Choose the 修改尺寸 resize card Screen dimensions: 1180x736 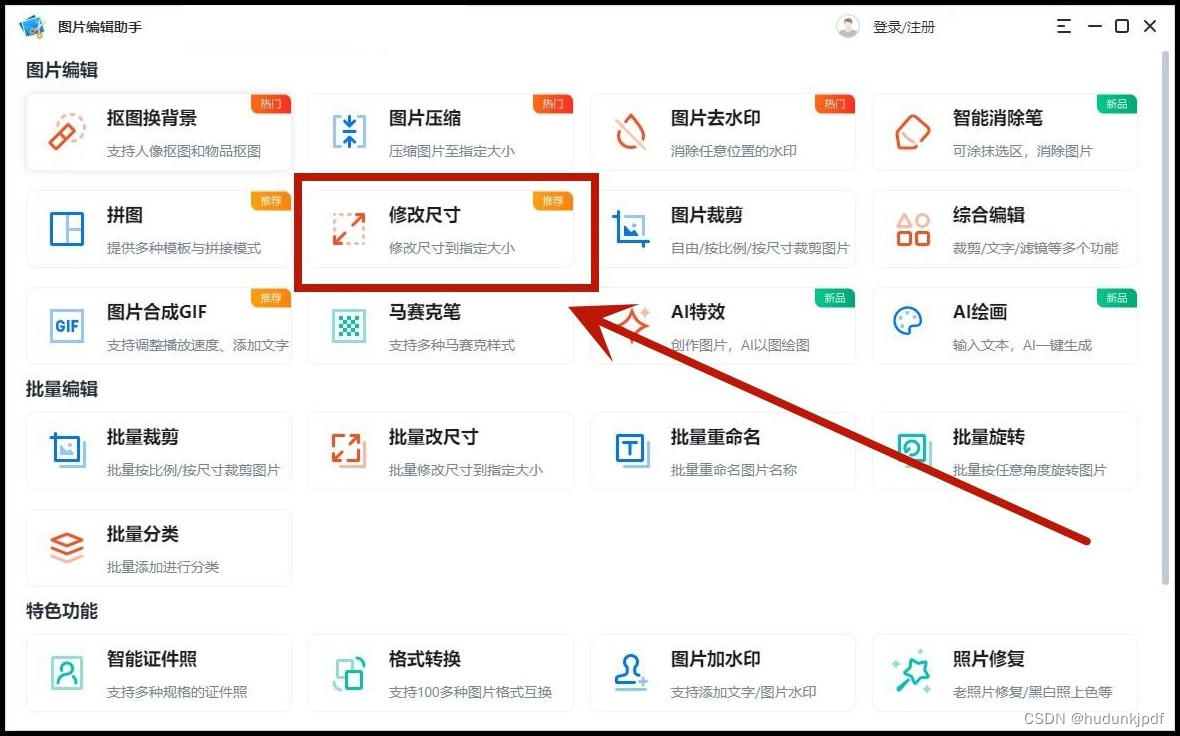click(441, 229)
